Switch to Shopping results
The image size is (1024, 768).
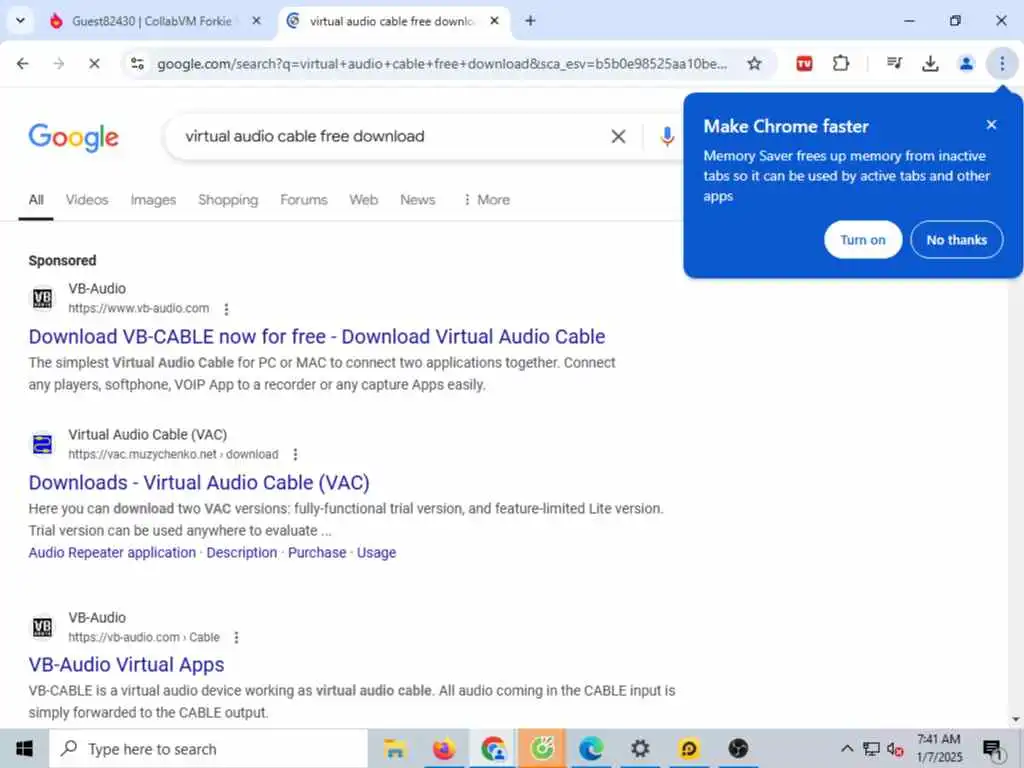click(228, 200)
